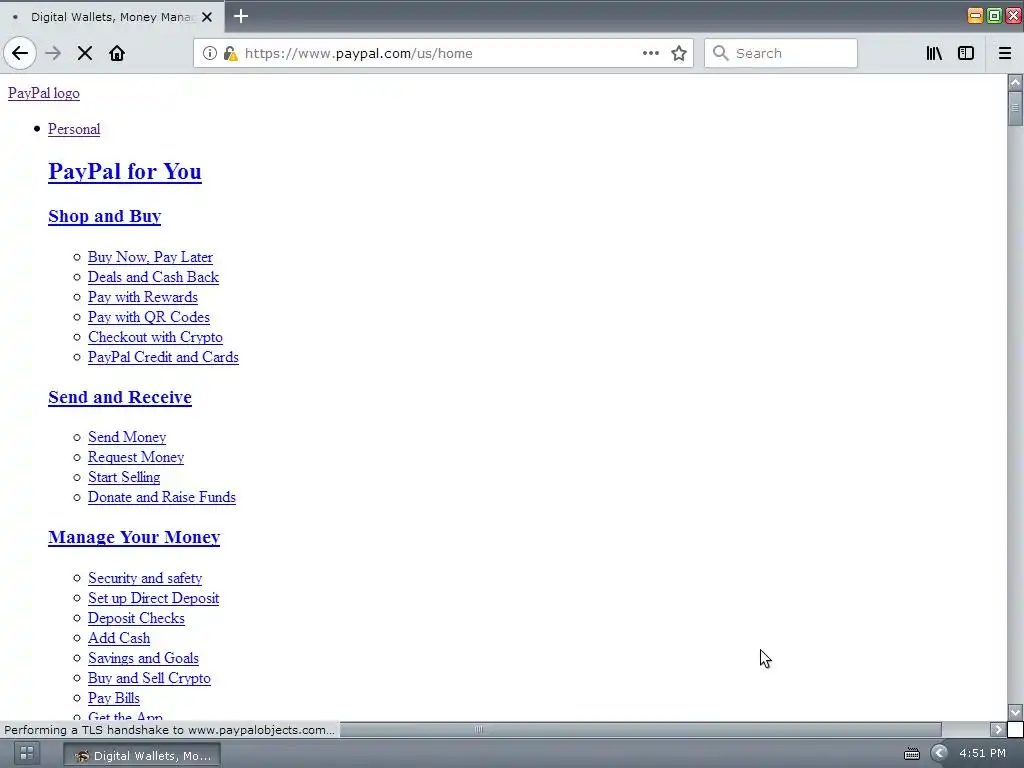Select Digital Wallets taskbar window button
This screenshot has width=1024, height=768.
coord(142,756)
